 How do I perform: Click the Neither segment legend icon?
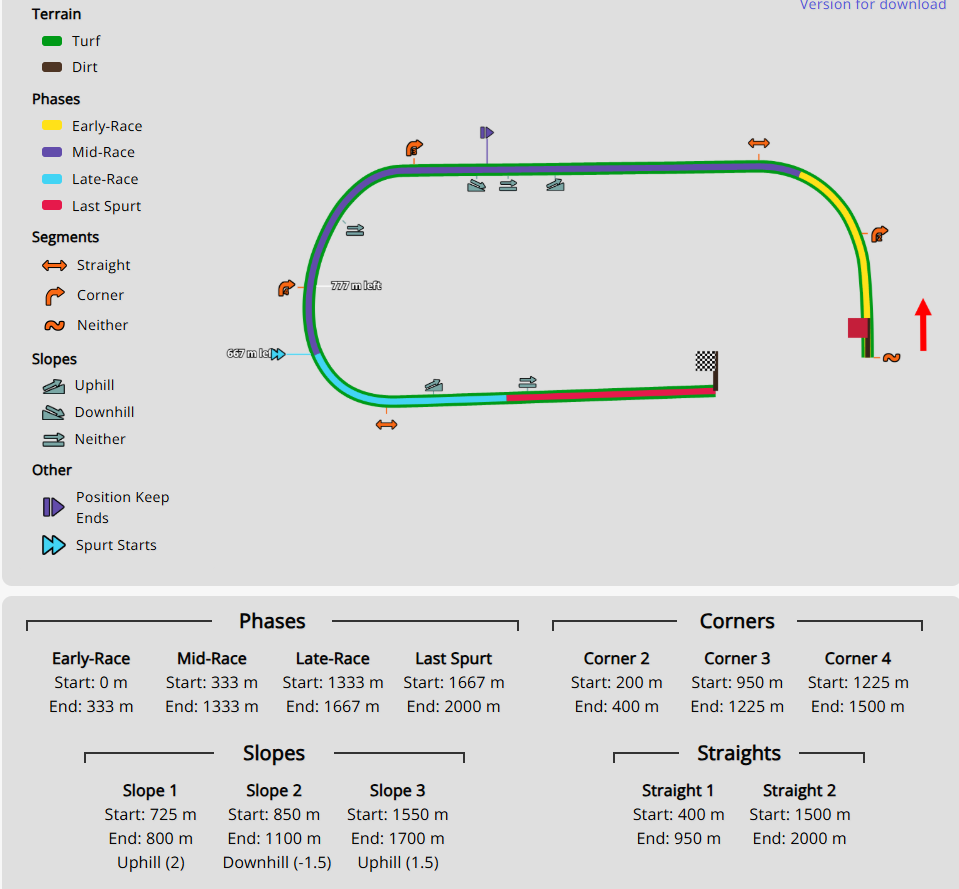click(x=54, y=325)
